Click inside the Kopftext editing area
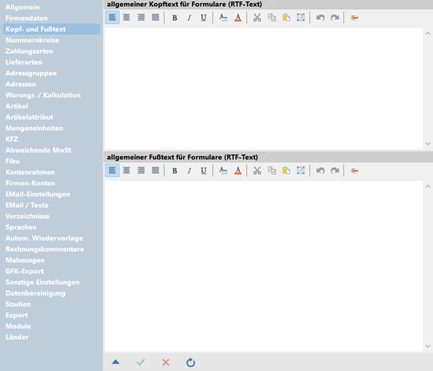 pos(263,88)
